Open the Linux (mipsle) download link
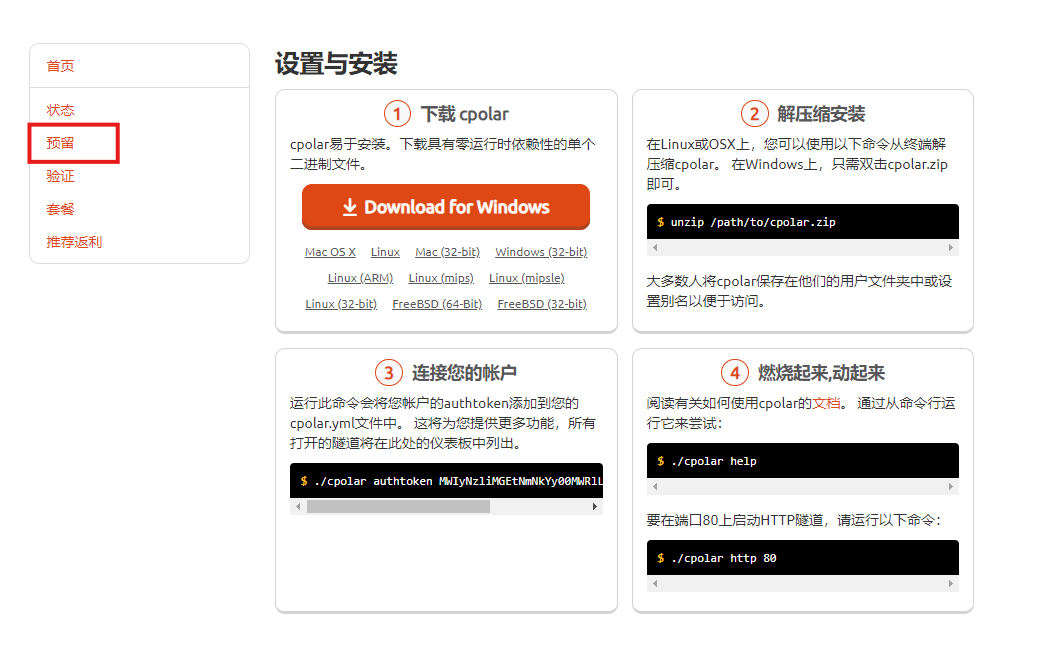The height and width of the screenshot is (651, 1053). click(x=526, y=278)
